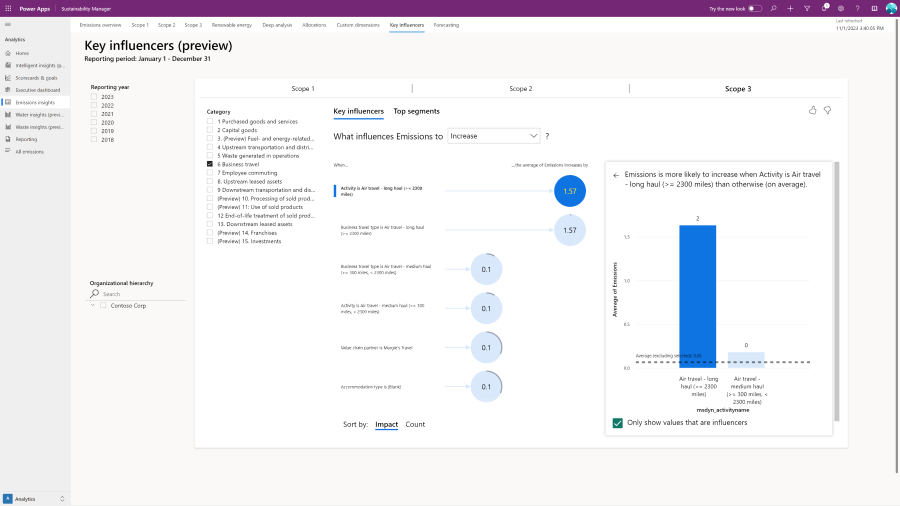Switch to the Forecasting tab
900x506 pixels.
point(446,24)
